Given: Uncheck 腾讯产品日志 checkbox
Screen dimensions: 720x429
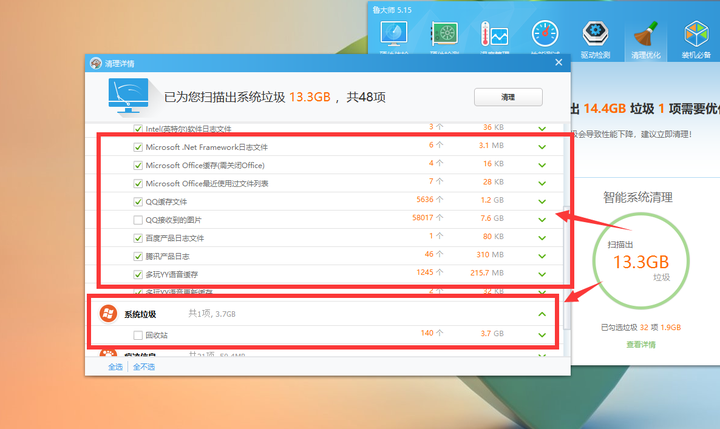Looking at the screenshot, I should click(138, 256).
